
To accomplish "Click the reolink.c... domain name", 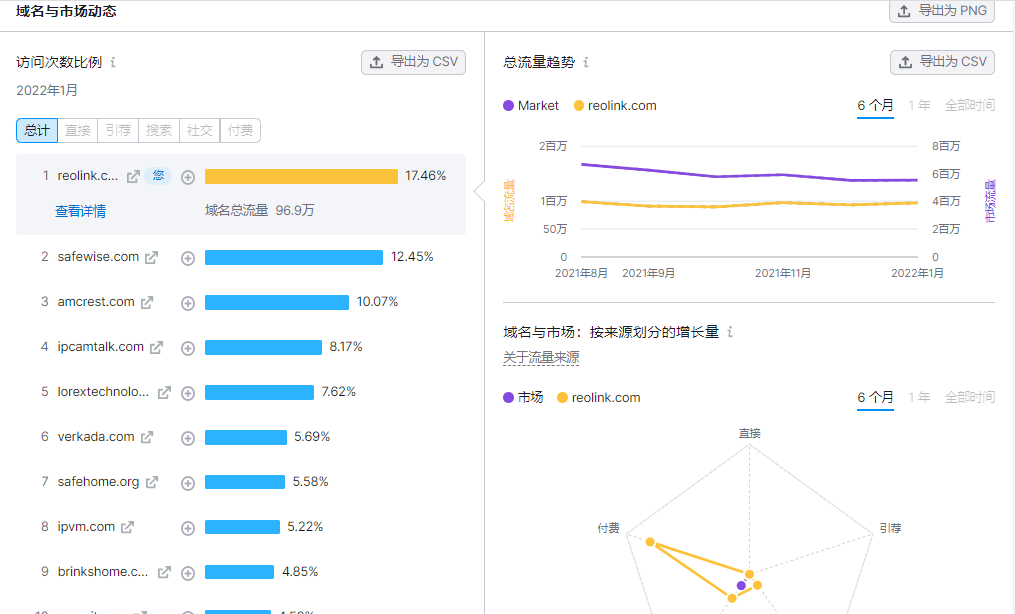I will 88,176.
